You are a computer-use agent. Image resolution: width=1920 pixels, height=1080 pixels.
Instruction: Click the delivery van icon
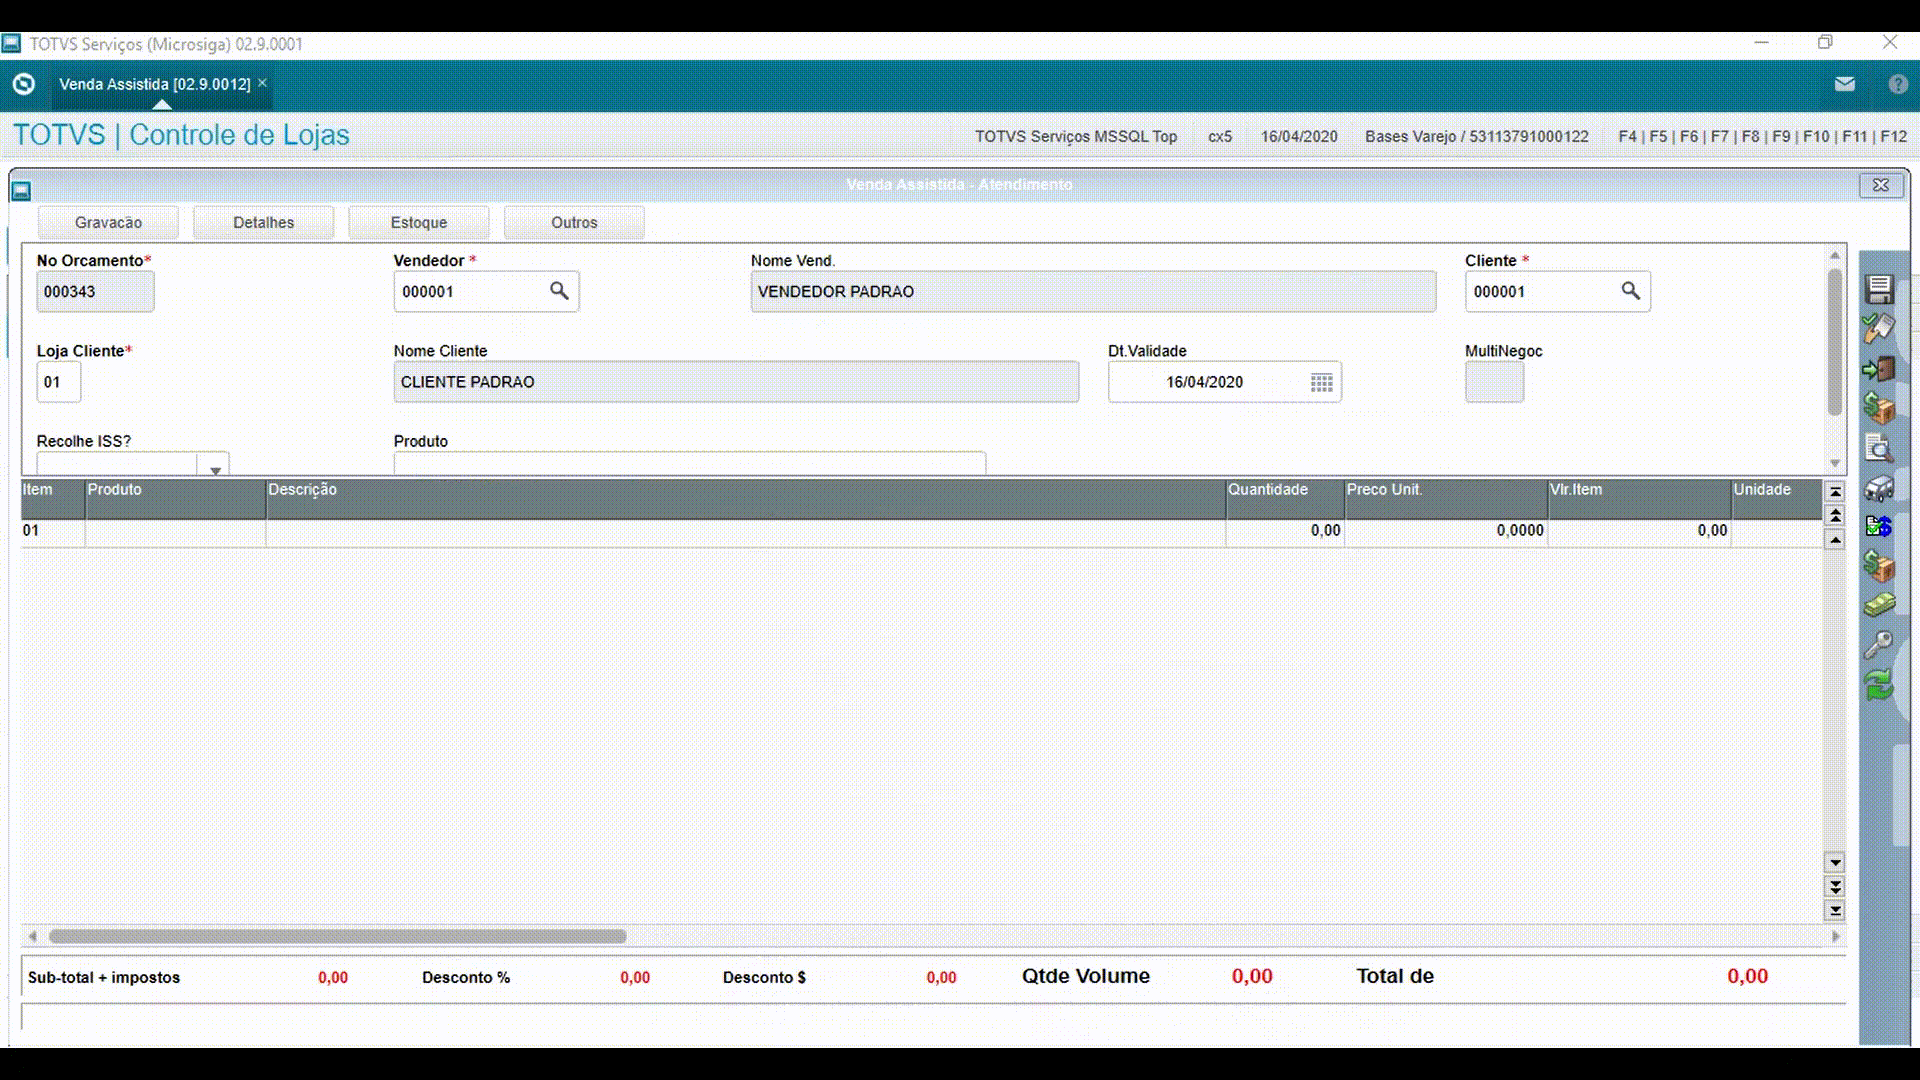(x=1879, y=488)
